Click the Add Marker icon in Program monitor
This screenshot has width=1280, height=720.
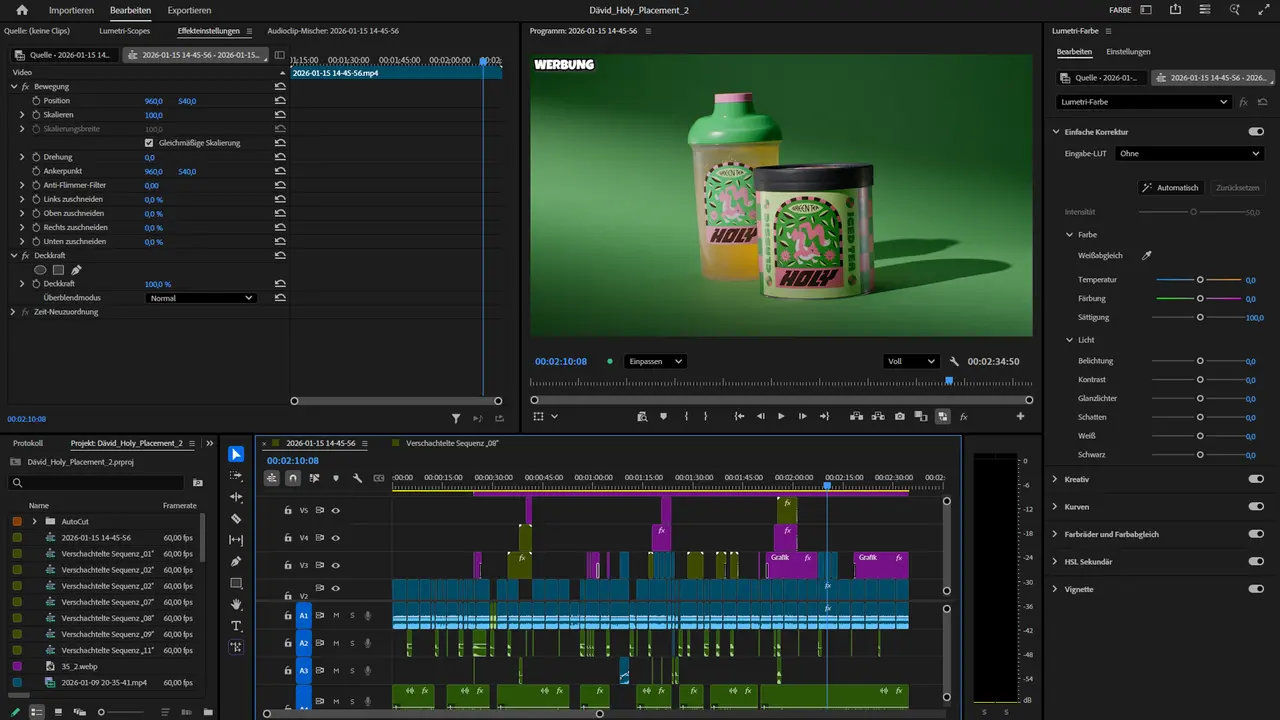pos(662,416)
